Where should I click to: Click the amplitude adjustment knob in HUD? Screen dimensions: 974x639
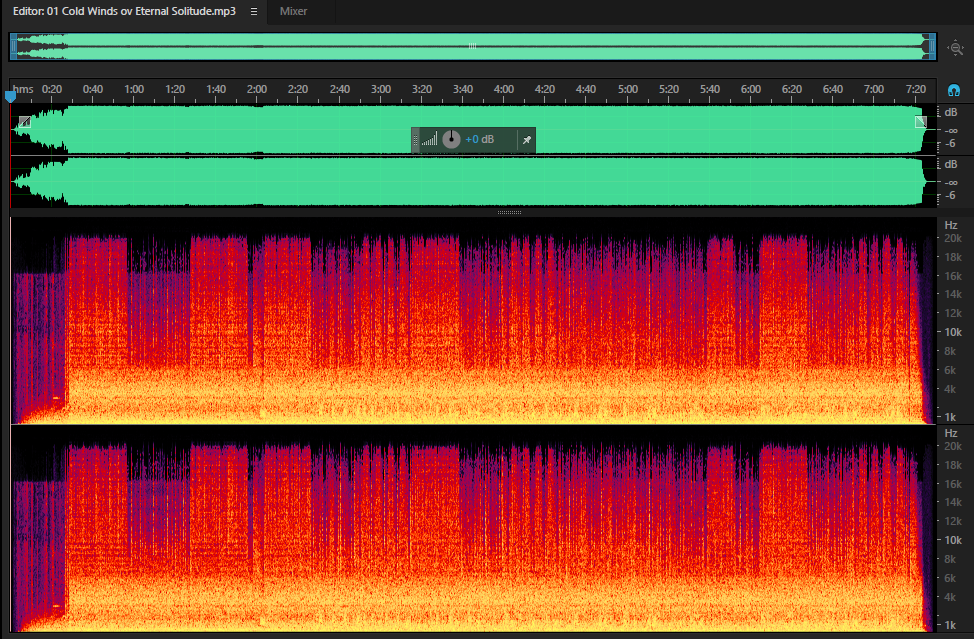coord(452,139)
